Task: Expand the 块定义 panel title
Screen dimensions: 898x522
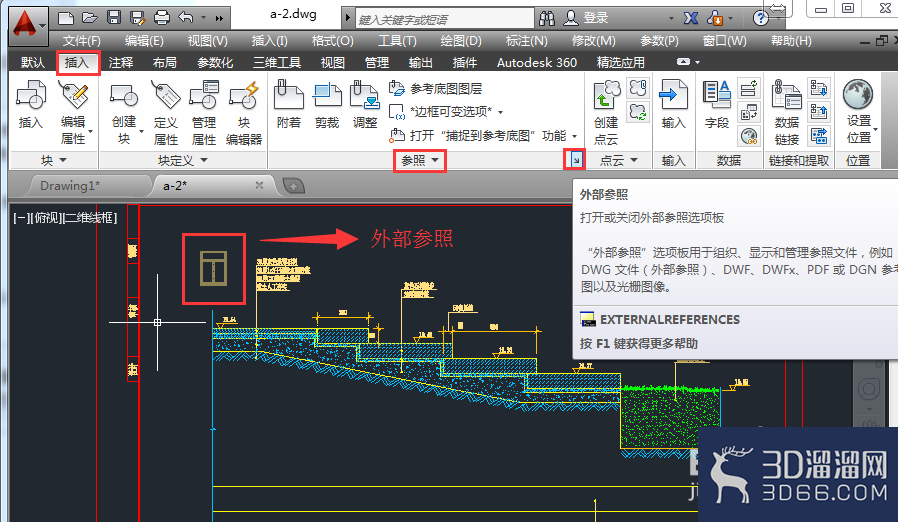Action: 183,160
